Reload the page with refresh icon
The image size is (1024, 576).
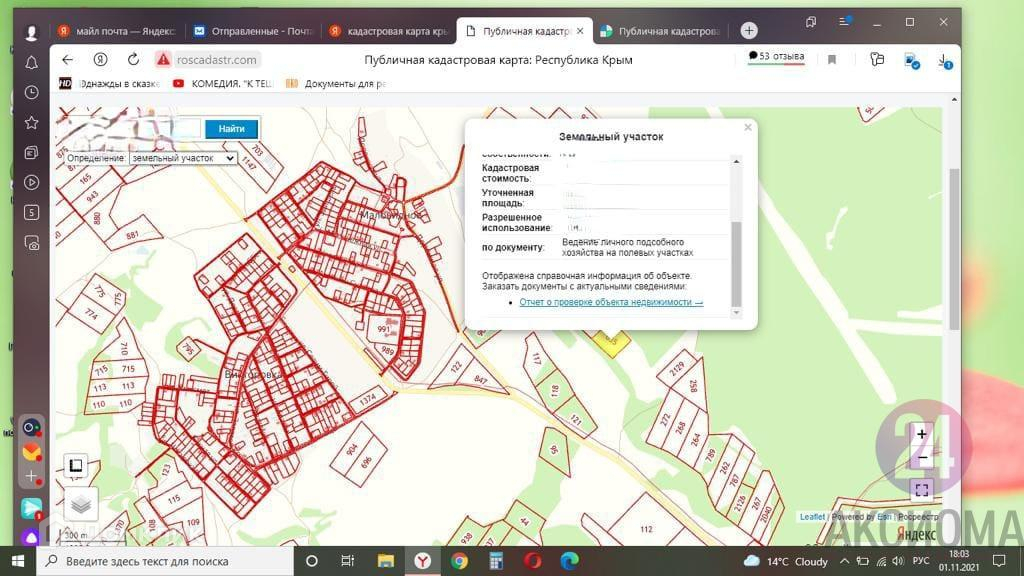click(x=133, y=60)
